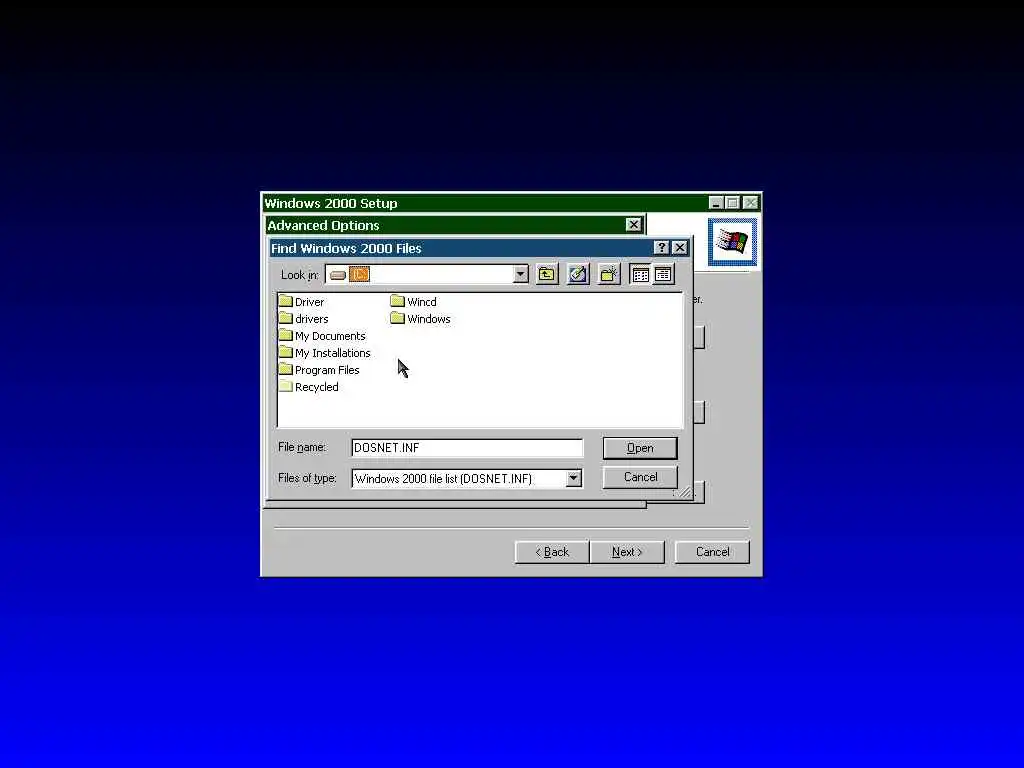Close the Advanced Options dialog
Image resolution: width=1024 pixels, height=768 pixels.
[633, 225]
